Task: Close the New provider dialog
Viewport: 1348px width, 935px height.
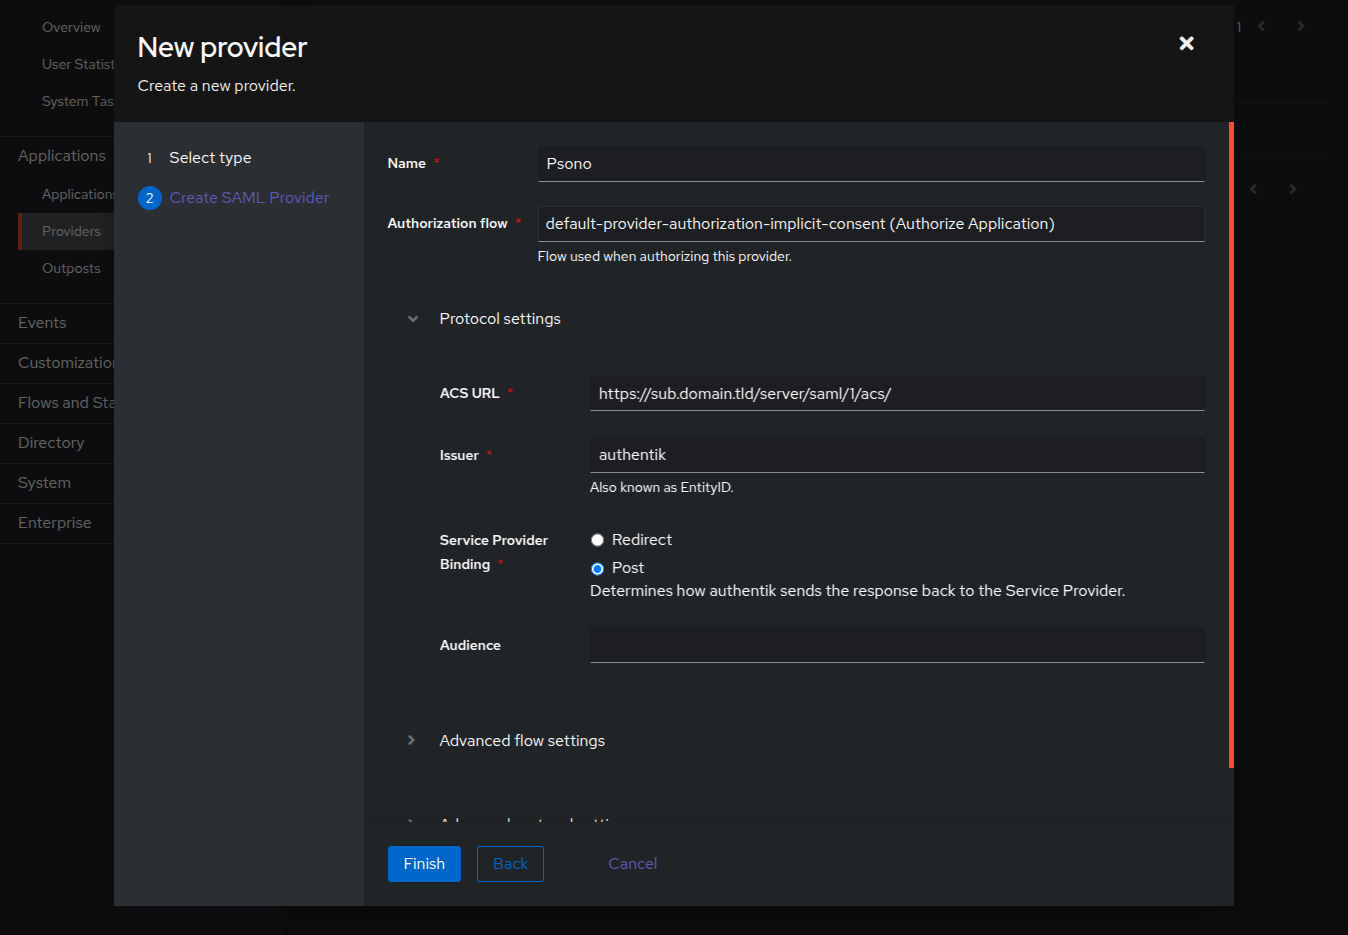Action: (x=1186, y=43)
